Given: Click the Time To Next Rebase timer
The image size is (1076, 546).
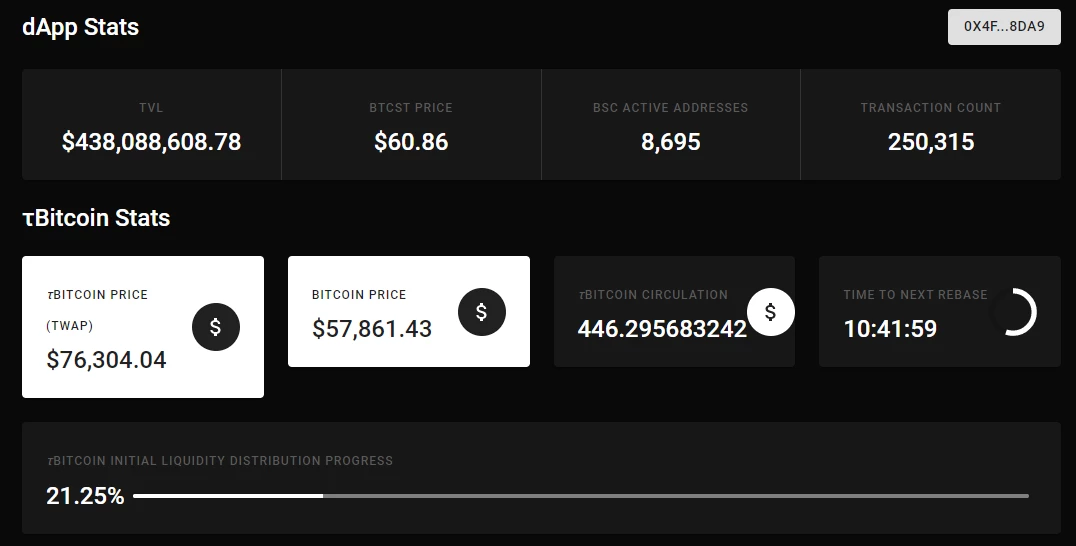Looking at the screenshot, I should 890,329.
